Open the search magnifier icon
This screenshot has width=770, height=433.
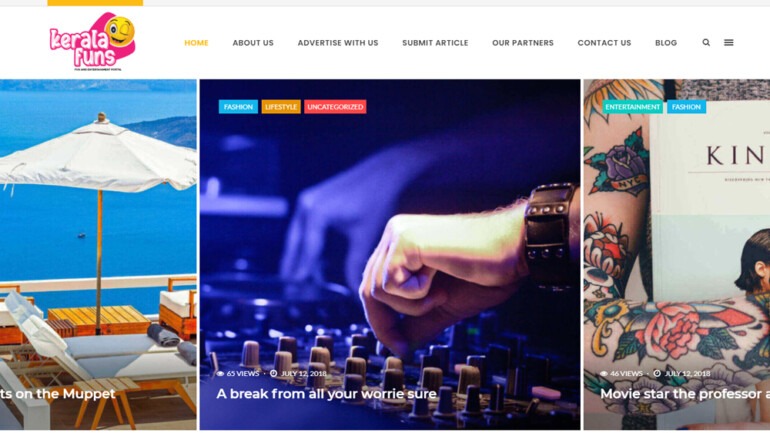[x=706, y=43]
